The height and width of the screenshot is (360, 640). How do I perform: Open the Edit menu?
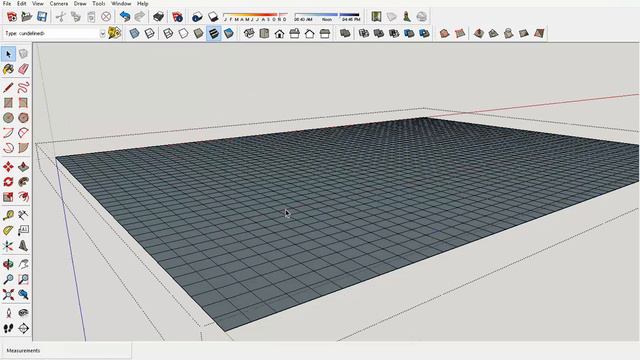tap(22, 3)
